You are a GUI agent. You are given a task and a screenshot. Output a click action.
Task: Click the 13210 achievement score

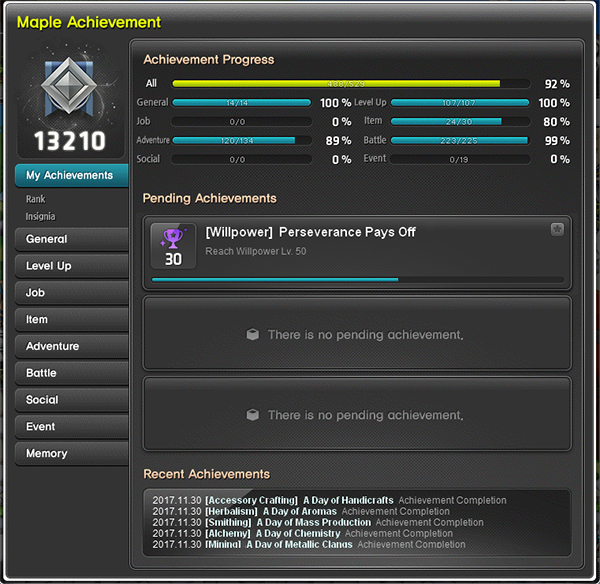(70, 141)
